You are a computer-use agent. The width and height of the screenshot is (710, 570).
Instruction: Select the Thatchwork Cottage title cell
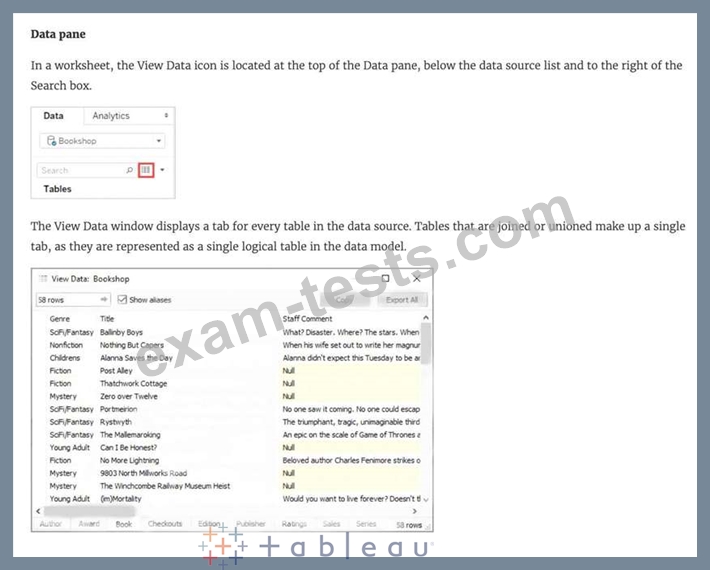[134, 383]
